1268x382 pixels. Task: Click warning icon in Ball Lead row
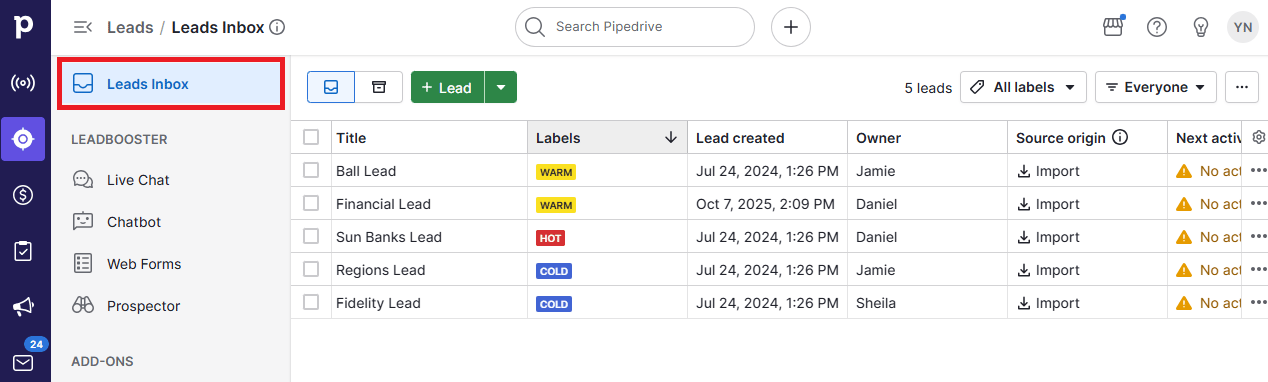coord(1184,171)
